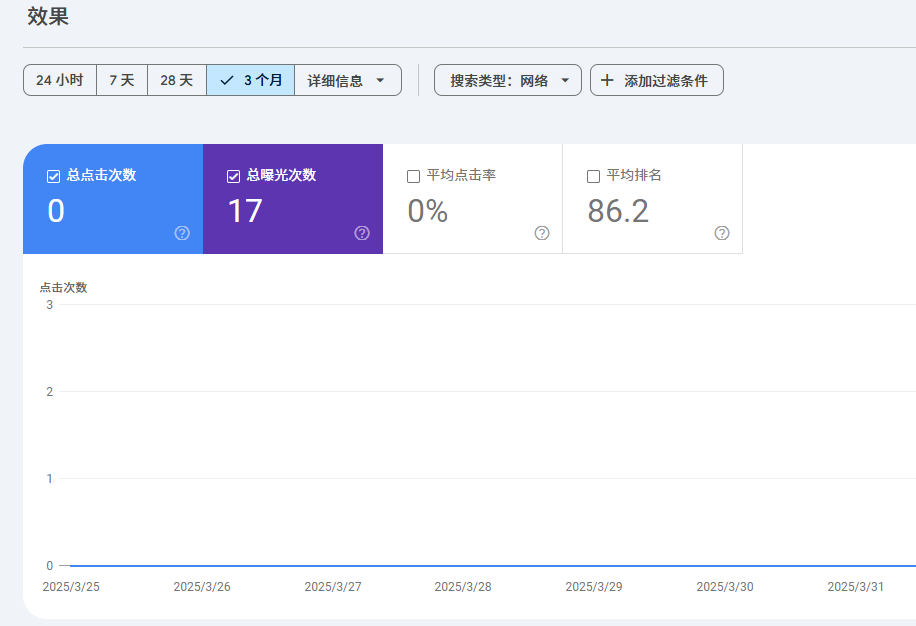Expand the 详细信息 date dropdown
Viewport: 916px width, 626px height.
(347, 80)
